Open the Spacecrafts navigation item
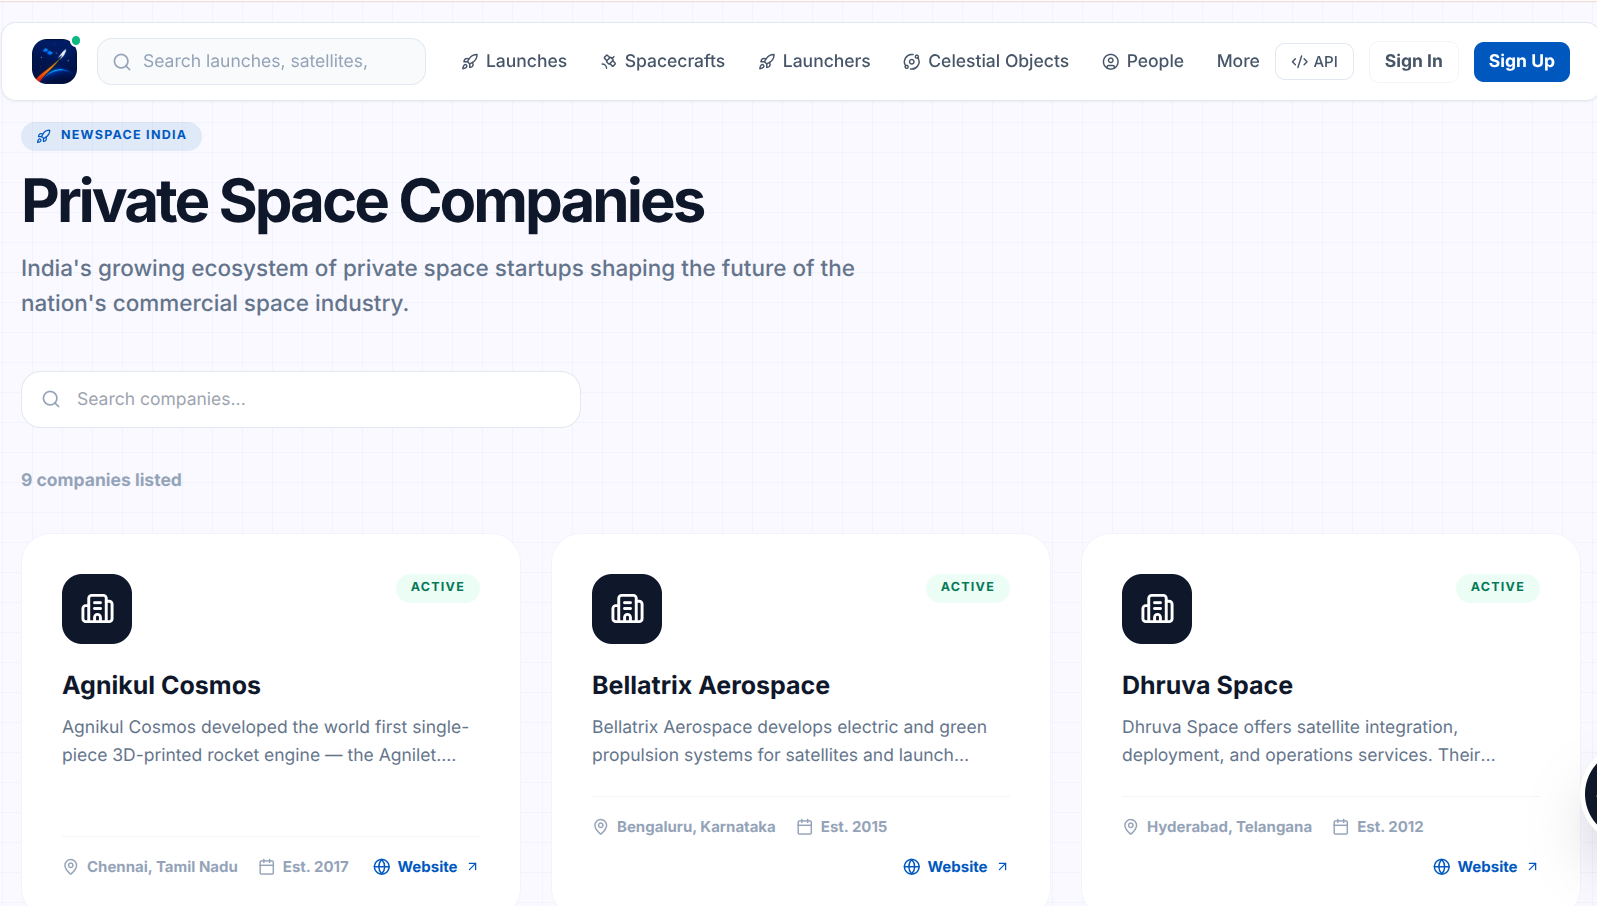1597x906 pixels. pos(663,62)
